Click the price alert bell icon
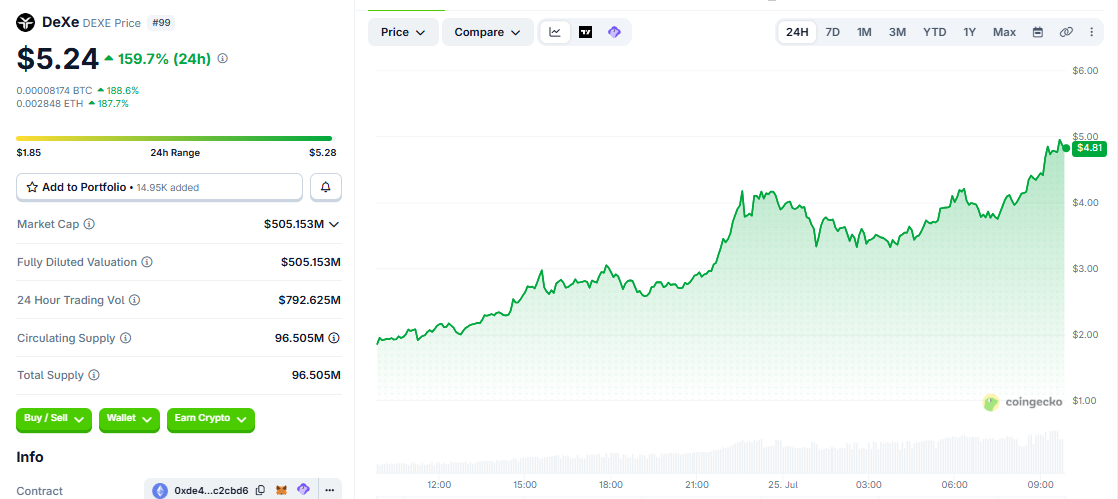 tap(326, 187)
